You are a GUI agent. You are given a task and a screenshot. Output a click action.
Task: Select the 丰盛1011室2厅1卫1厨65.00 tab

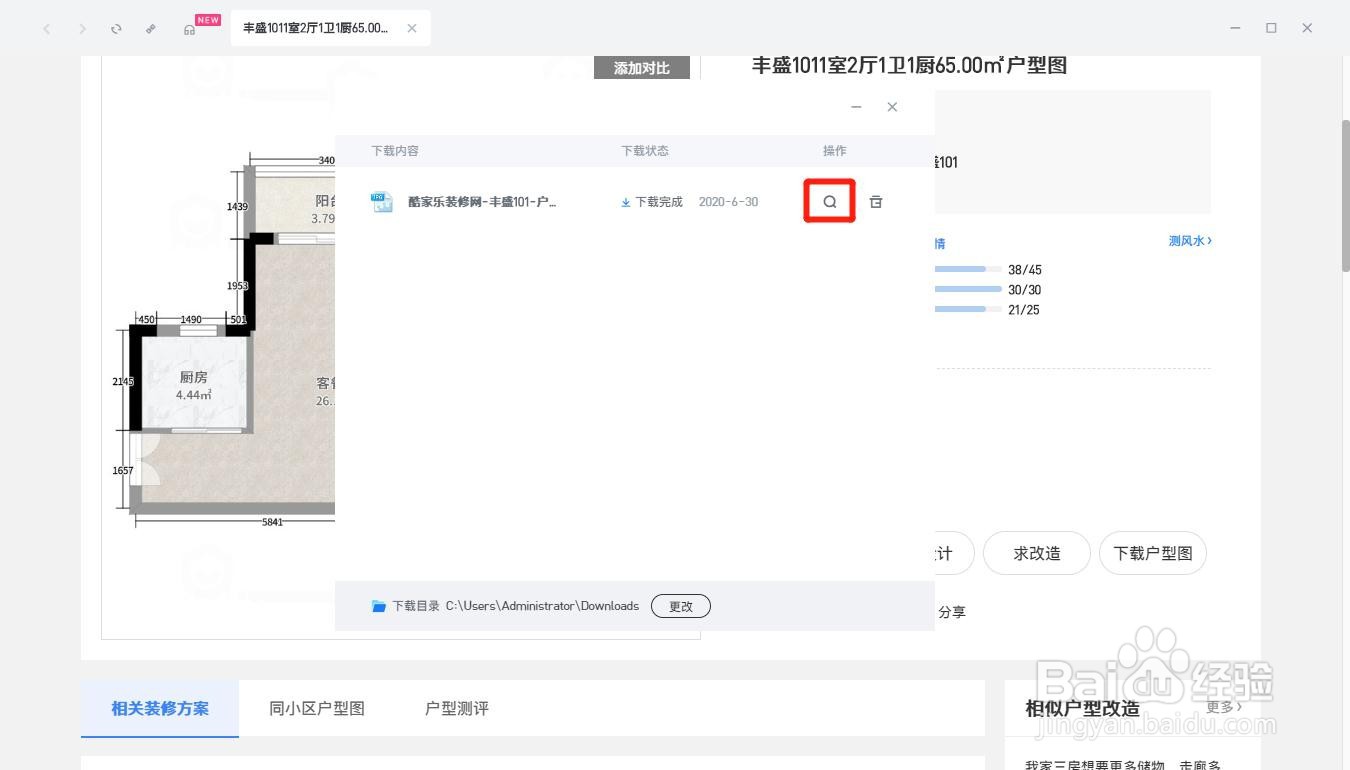point(330,28)
